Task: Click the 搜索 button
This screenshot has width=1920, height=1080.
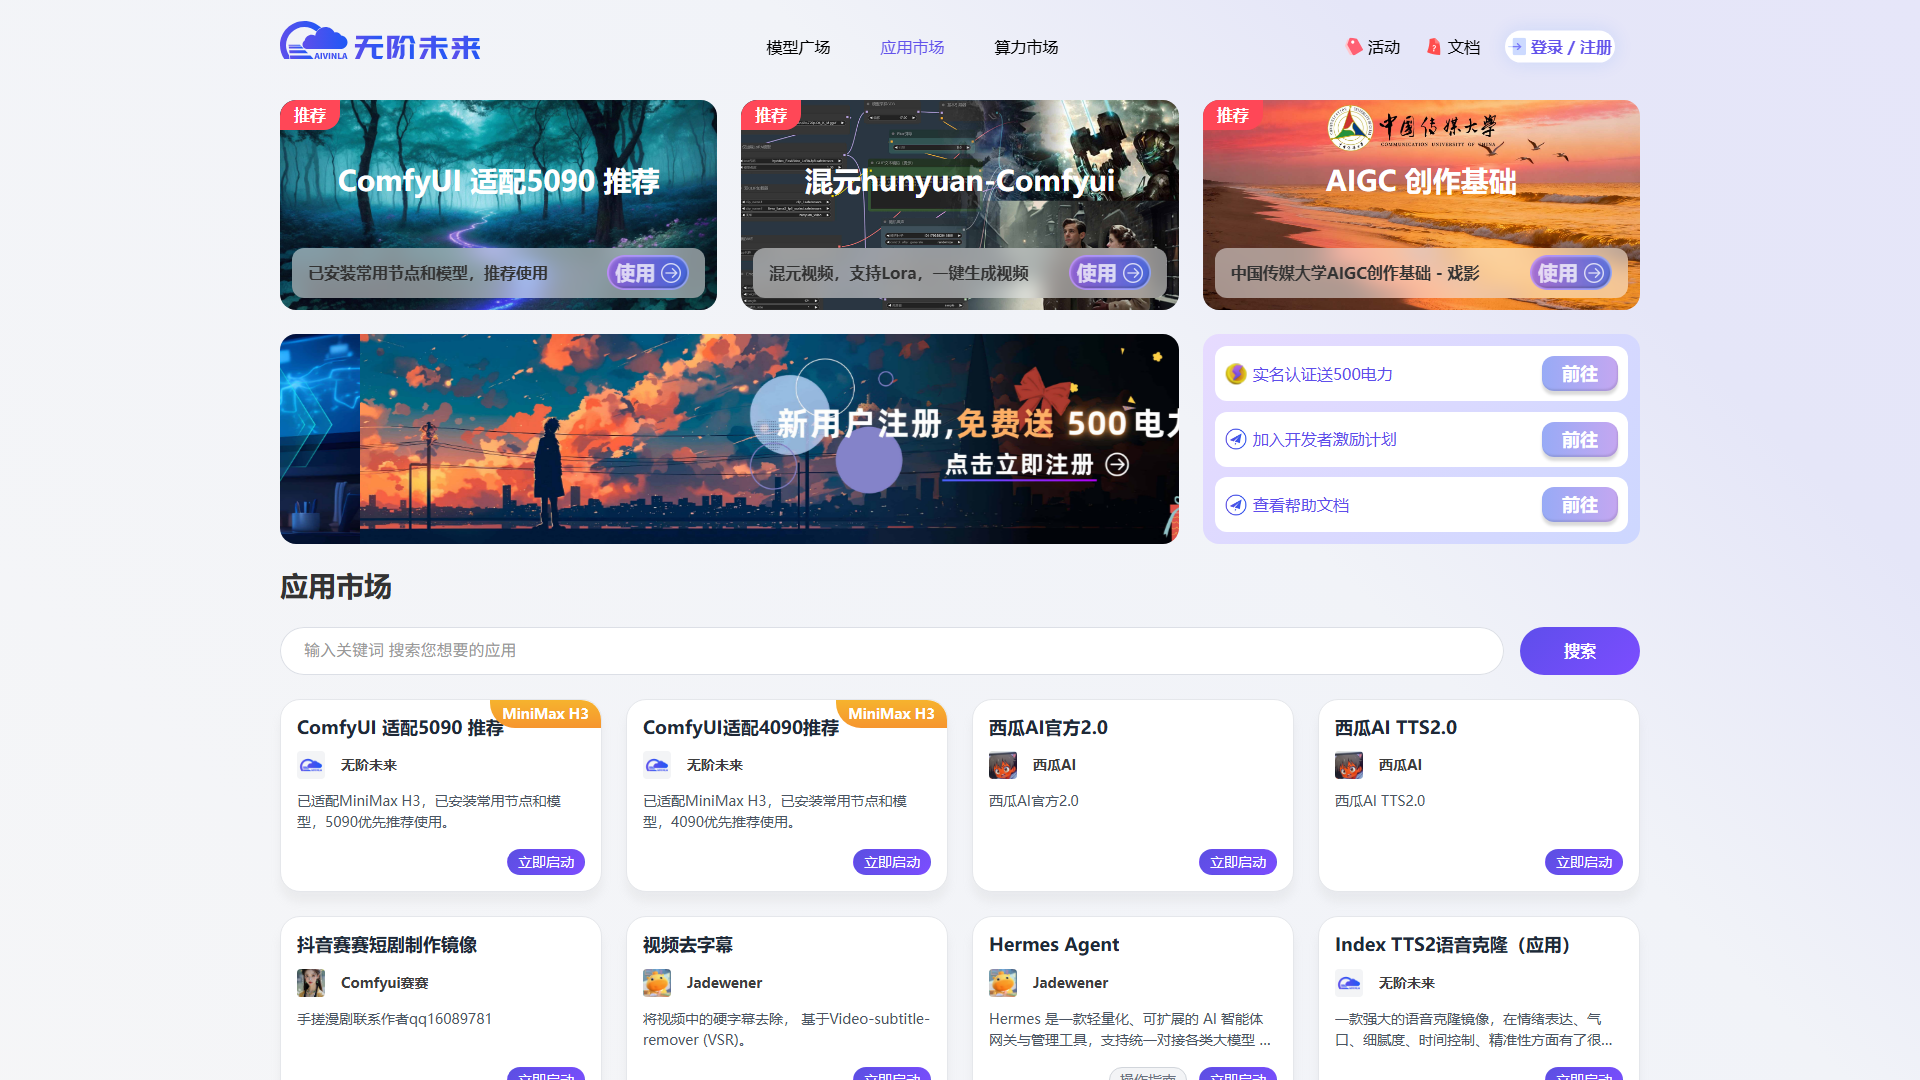Action: tap(1579, 651)
